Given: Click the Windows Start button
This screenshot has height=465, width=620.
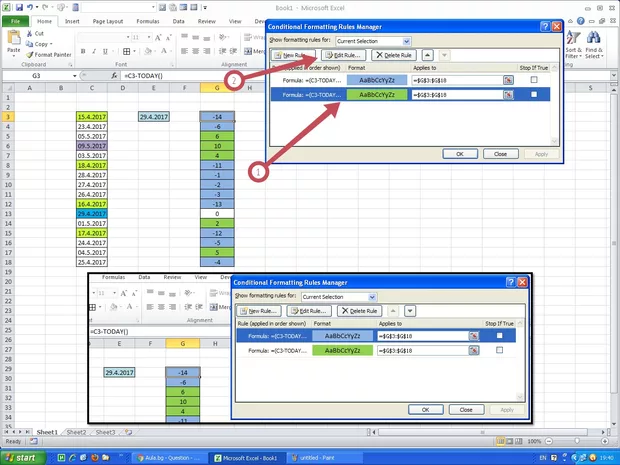Looking at the screenshot, I should (x=23, y=457).
